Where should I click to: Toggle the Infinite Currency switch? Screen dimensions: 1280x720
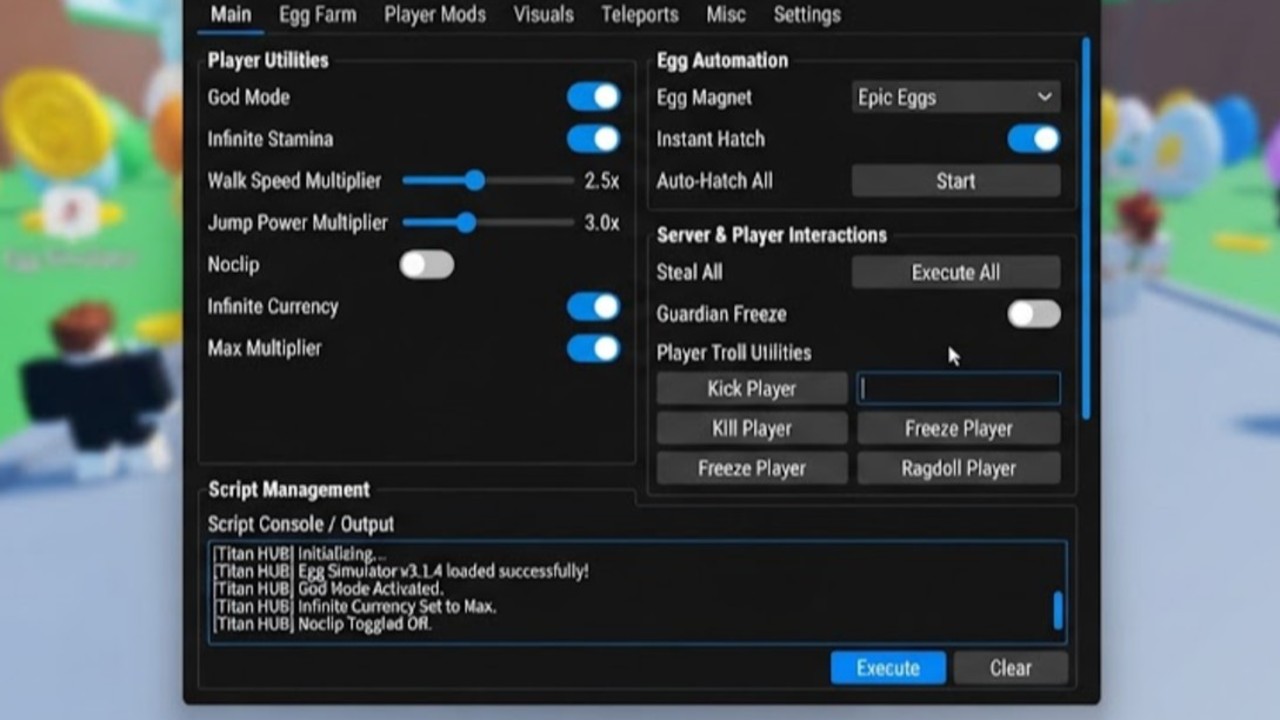coord(594,307)
